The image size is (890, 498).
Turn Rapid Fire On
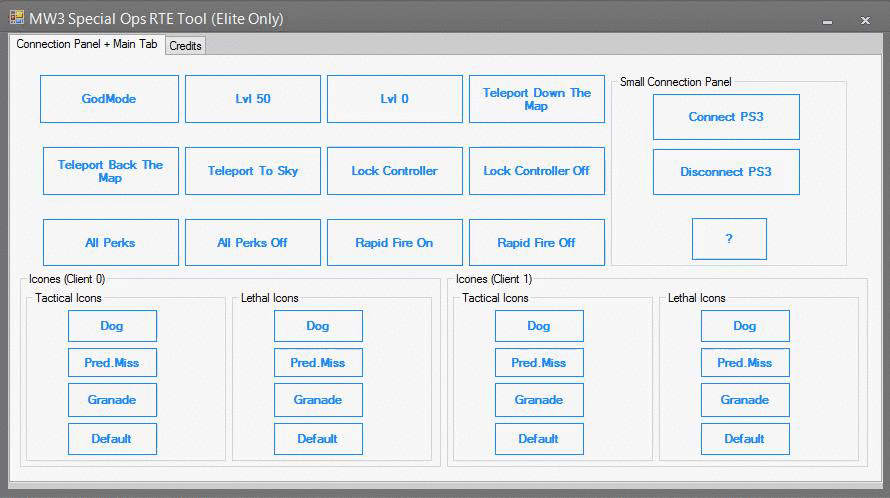[394, 242]
